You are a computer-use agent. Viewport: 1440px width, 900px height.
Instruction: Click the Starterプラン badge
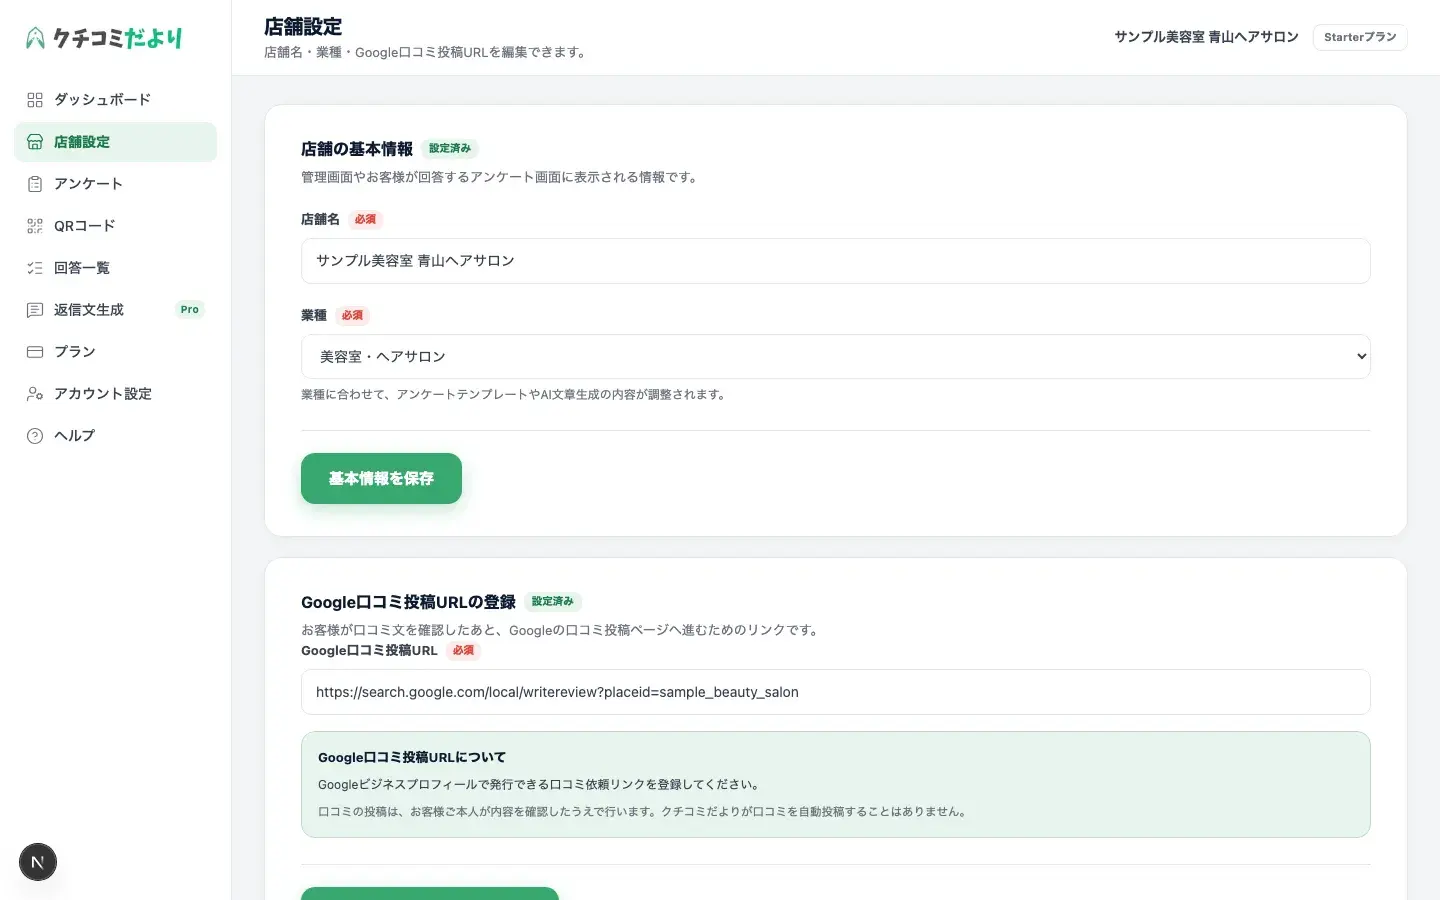[1360, 37]
